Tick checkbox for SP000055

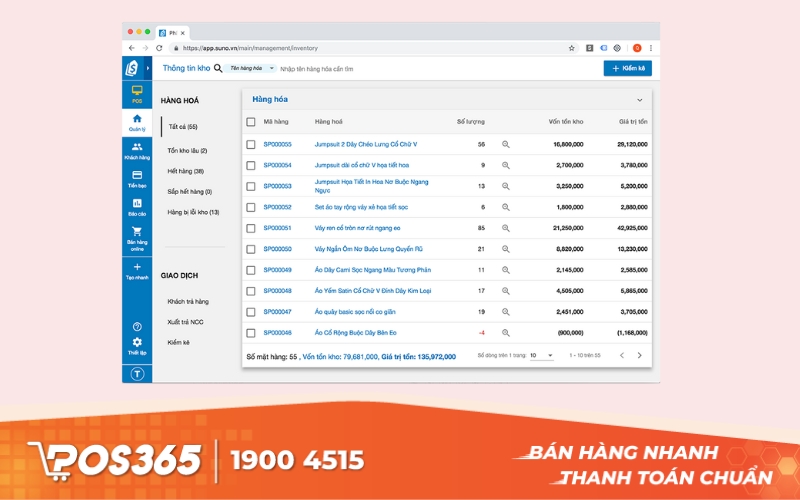[x=251, y=144]
